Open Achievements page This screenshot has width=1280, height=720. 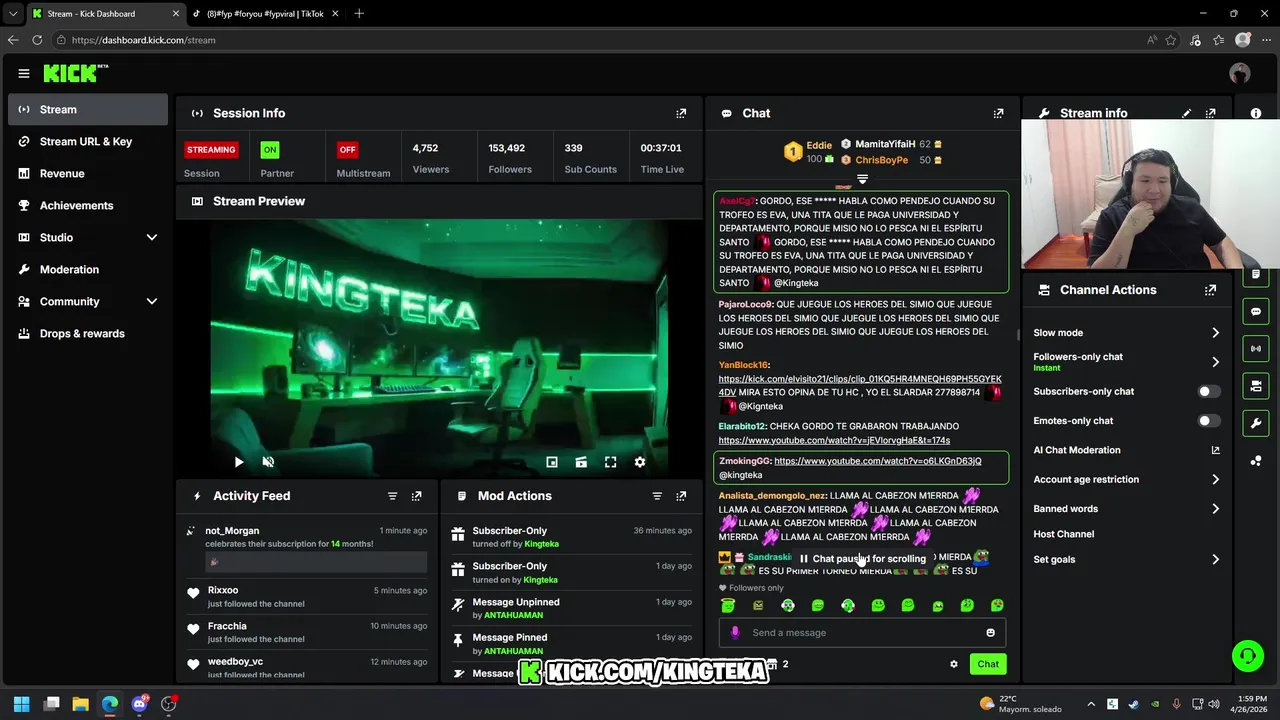[x=88, y=205]
